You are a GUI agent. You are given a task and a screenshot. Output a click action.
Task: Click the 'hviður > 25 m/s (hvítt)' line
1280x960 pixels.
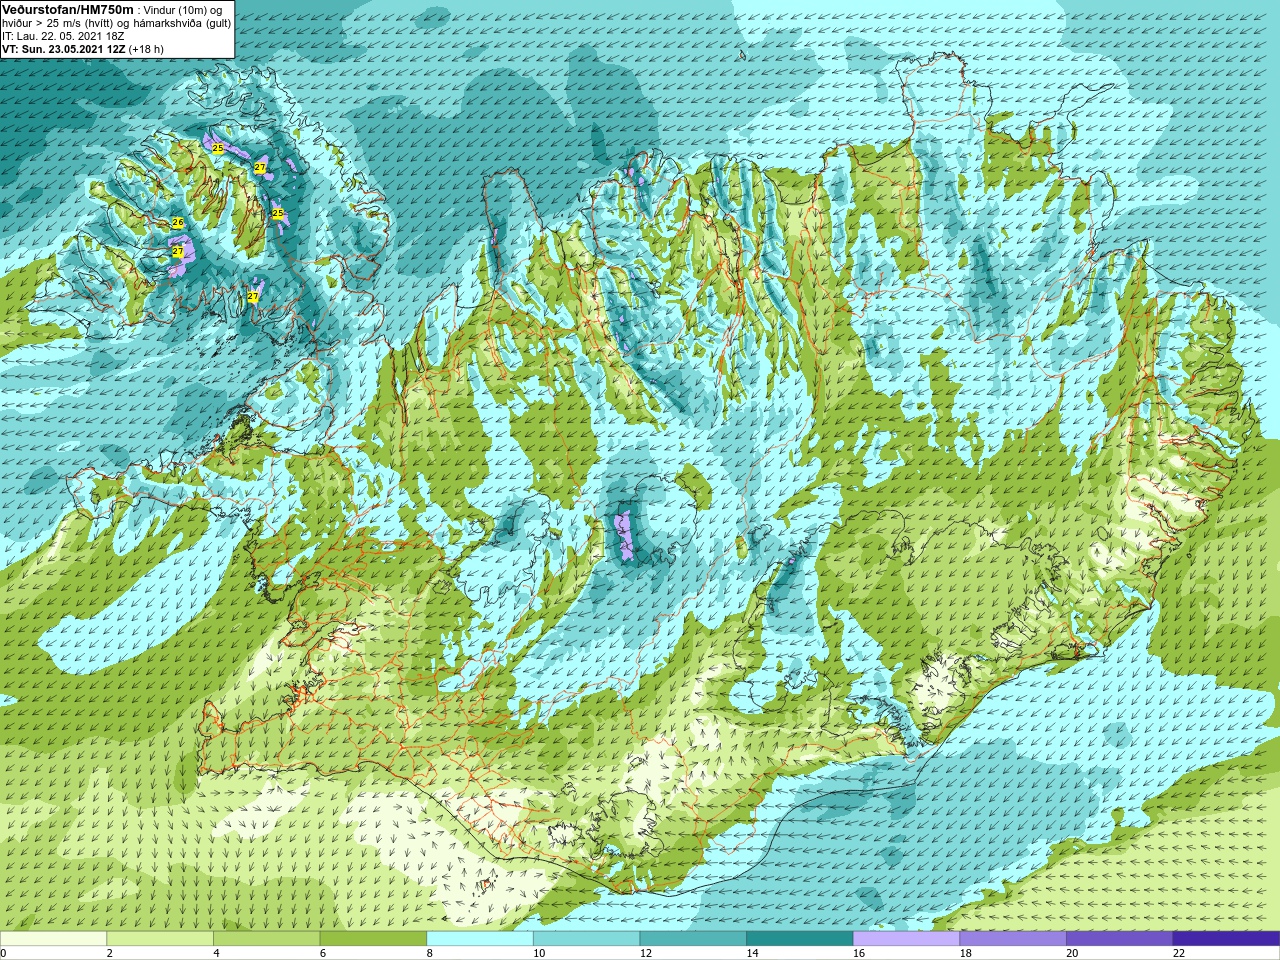click(x=60, y=23)
